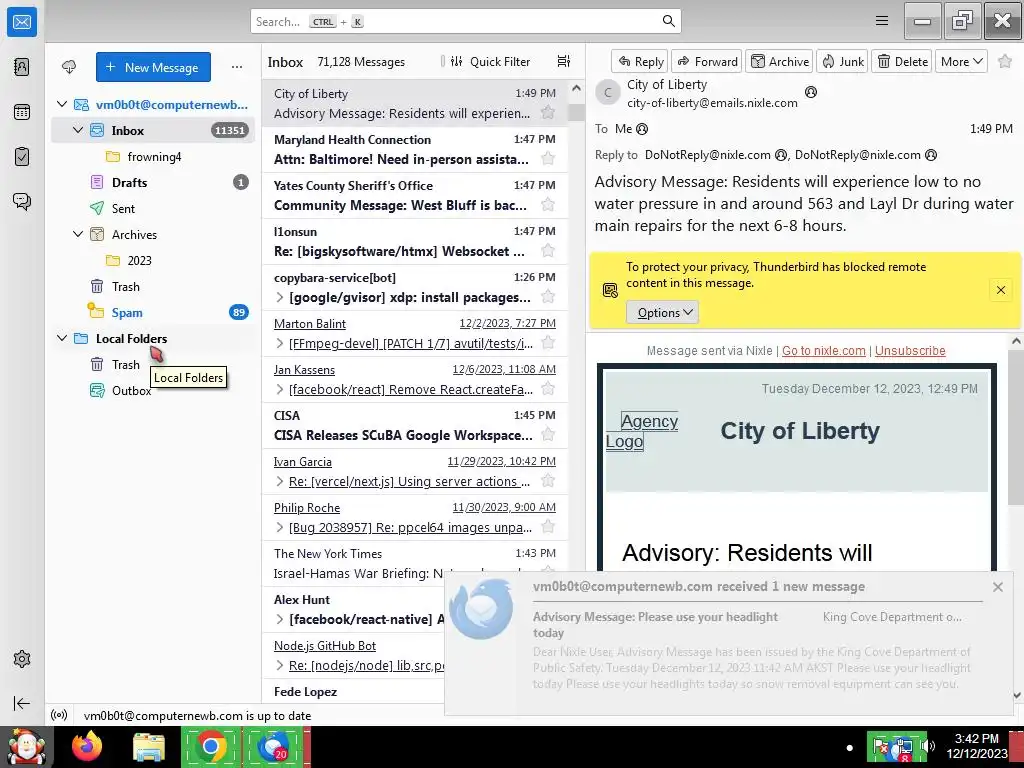
Task: Mark the message as Junk
Action: point(842,61)
